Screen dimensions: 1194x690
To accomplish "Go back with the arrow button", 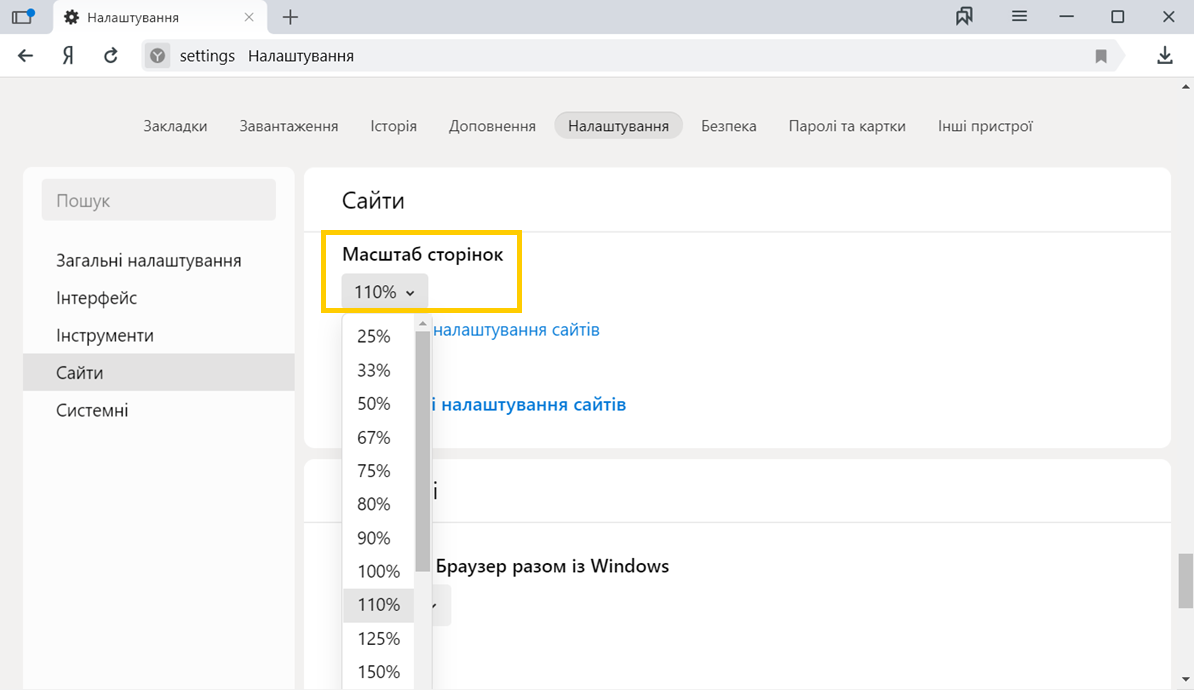I will [x=25, y=56].
